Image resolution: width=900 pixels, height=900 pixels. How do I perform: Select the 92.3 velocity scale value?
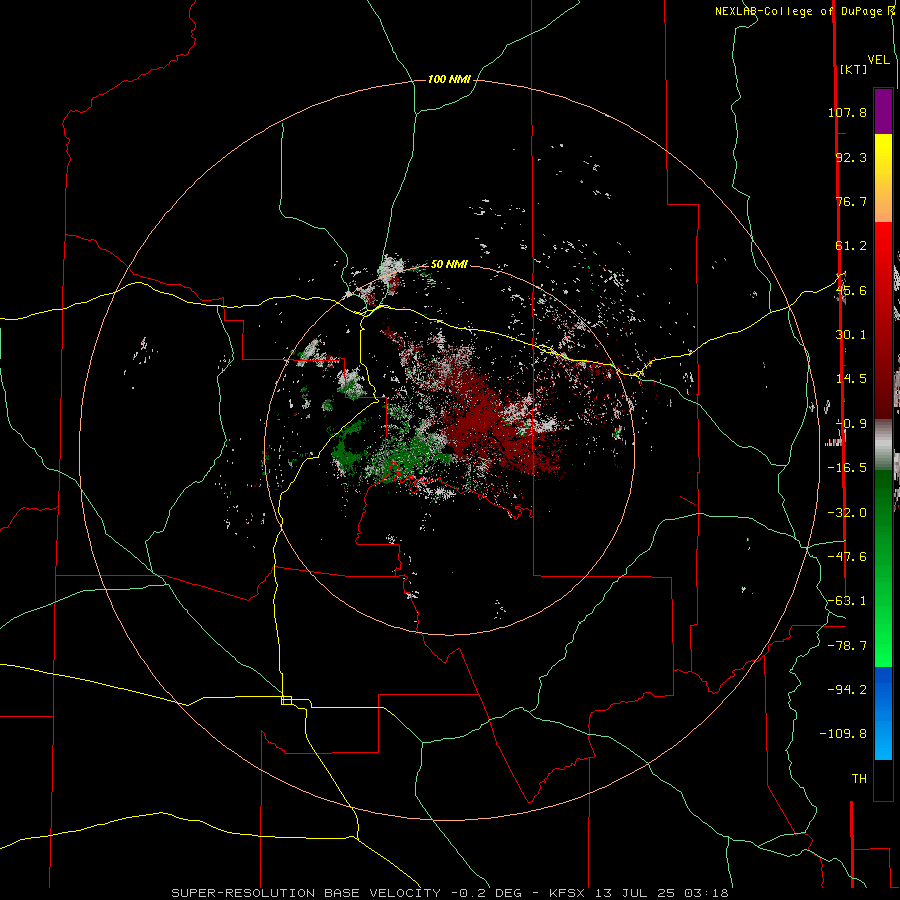click(851, 157)
